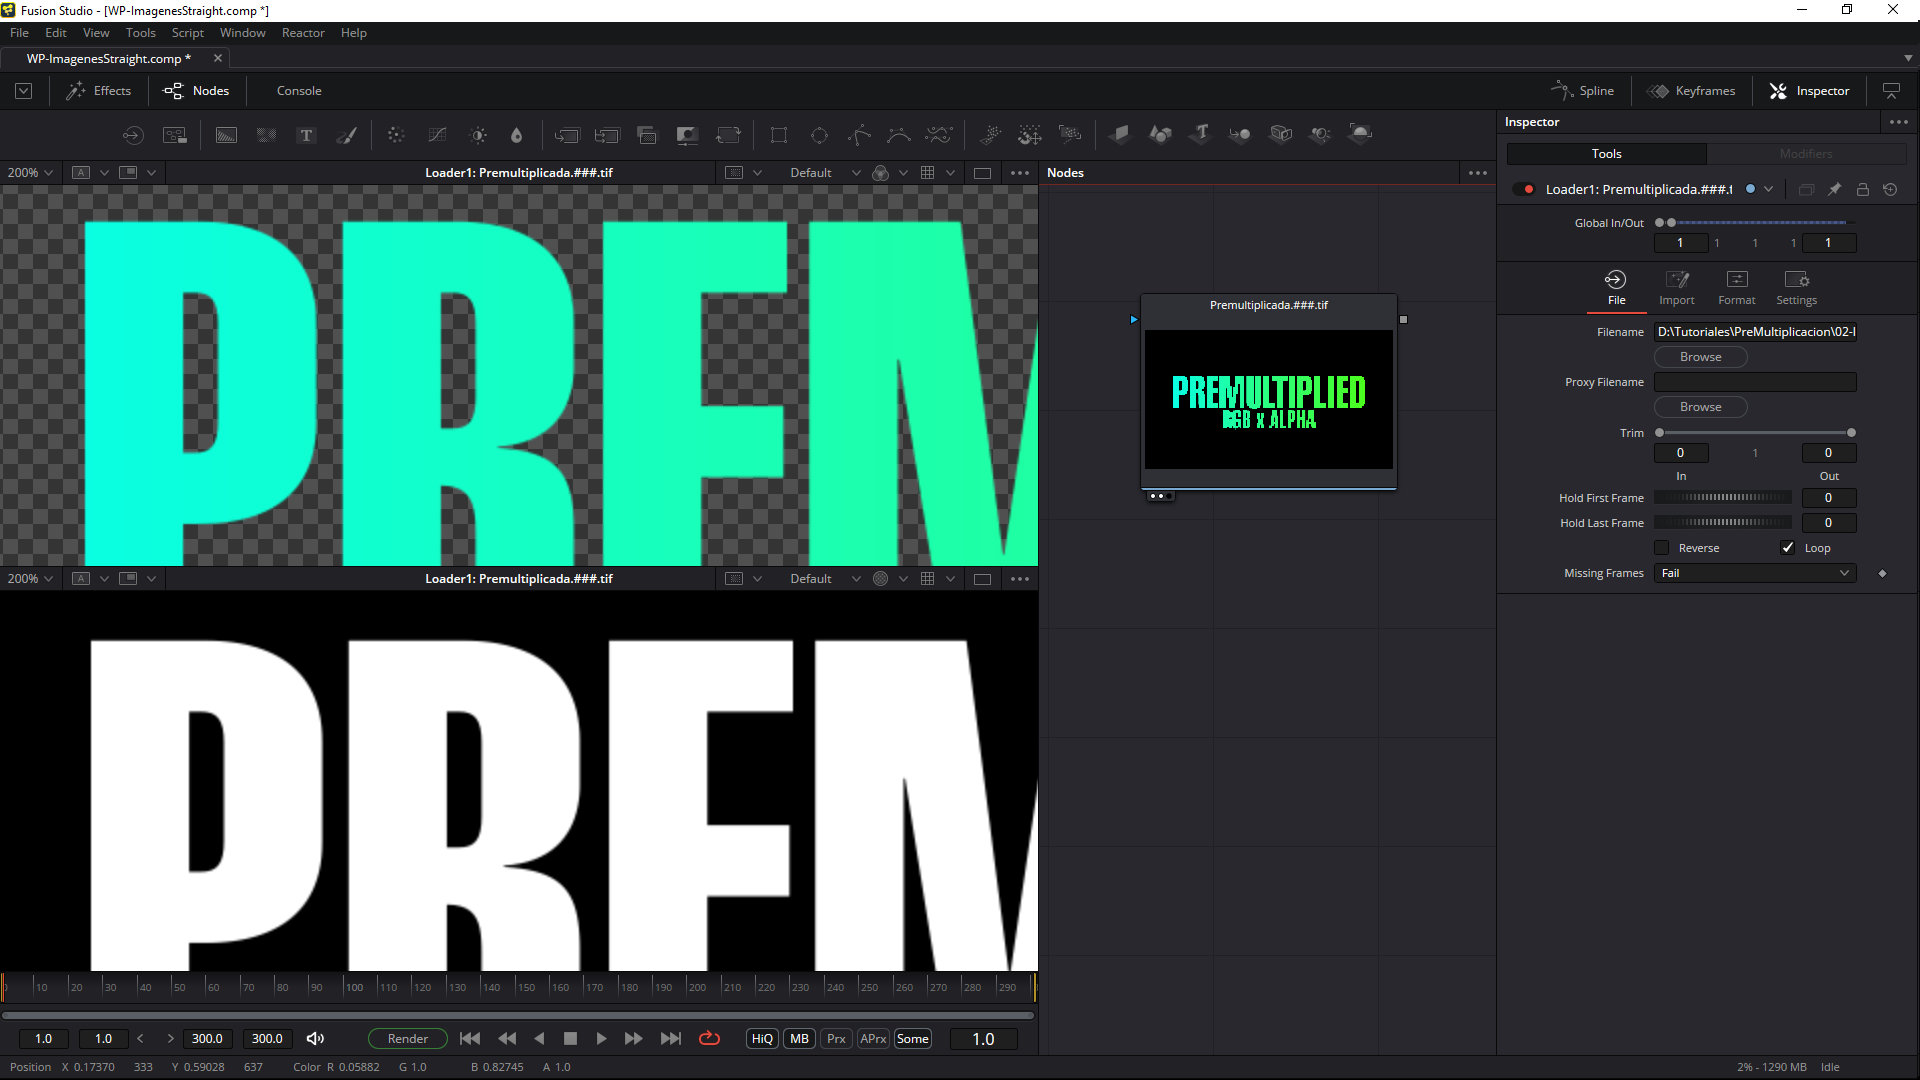Add a Brightness Contrast tool
The height and width of the screenshot is (1080, 1920).
pos(478,135)
